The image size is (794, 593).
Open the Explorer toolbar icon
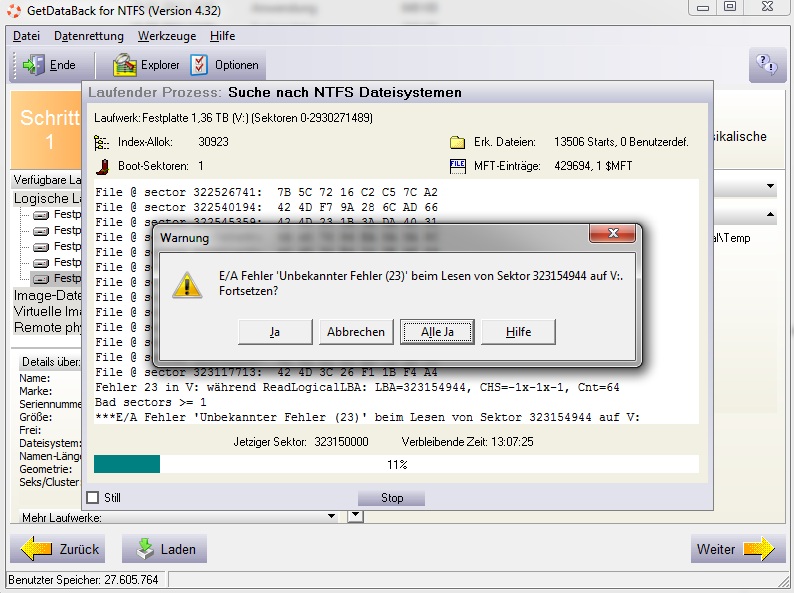(125, 65)
